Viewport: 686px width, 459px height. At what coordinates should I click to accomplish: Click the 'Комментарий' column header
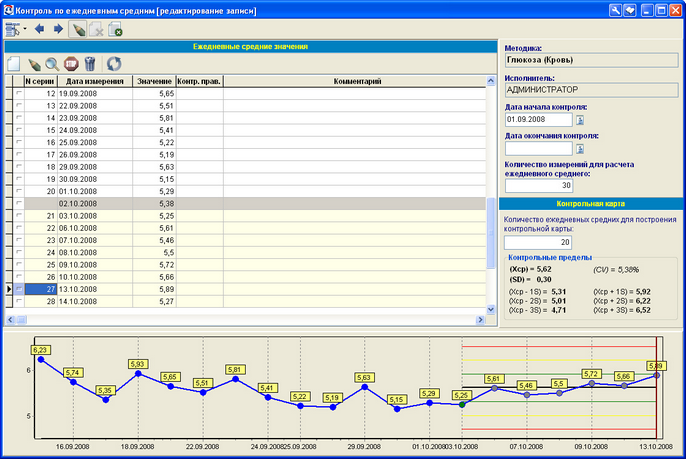pyautogui.click(x=357, y=81)
